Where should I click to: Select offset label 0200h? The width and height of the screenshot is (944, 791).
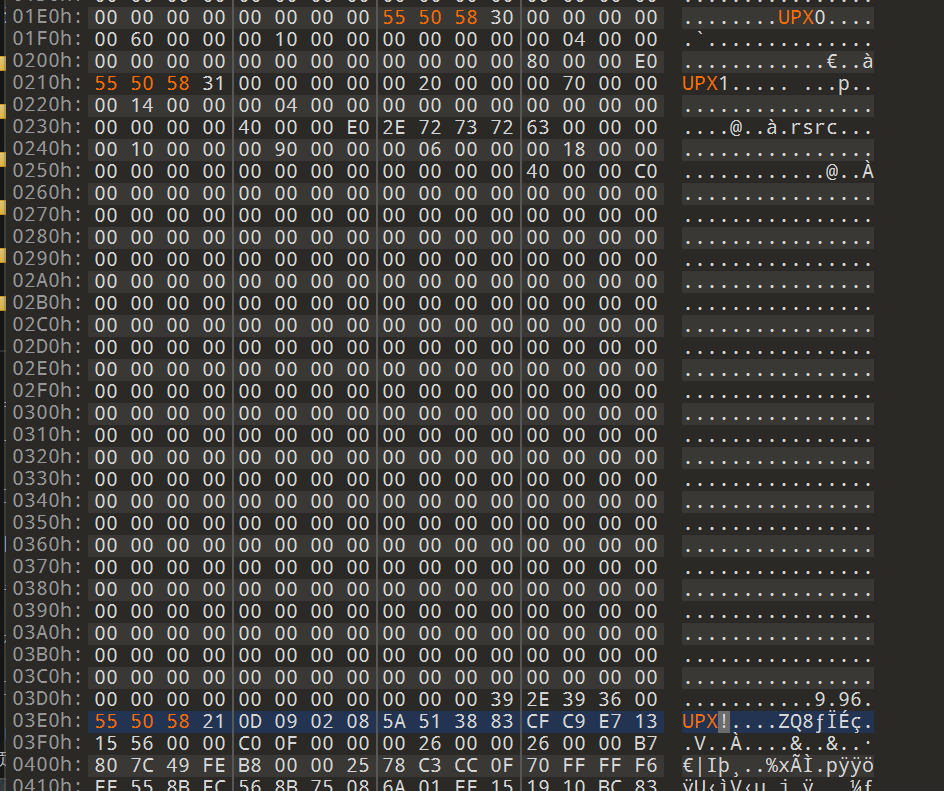pyautogui.click(x=46, y=61)
